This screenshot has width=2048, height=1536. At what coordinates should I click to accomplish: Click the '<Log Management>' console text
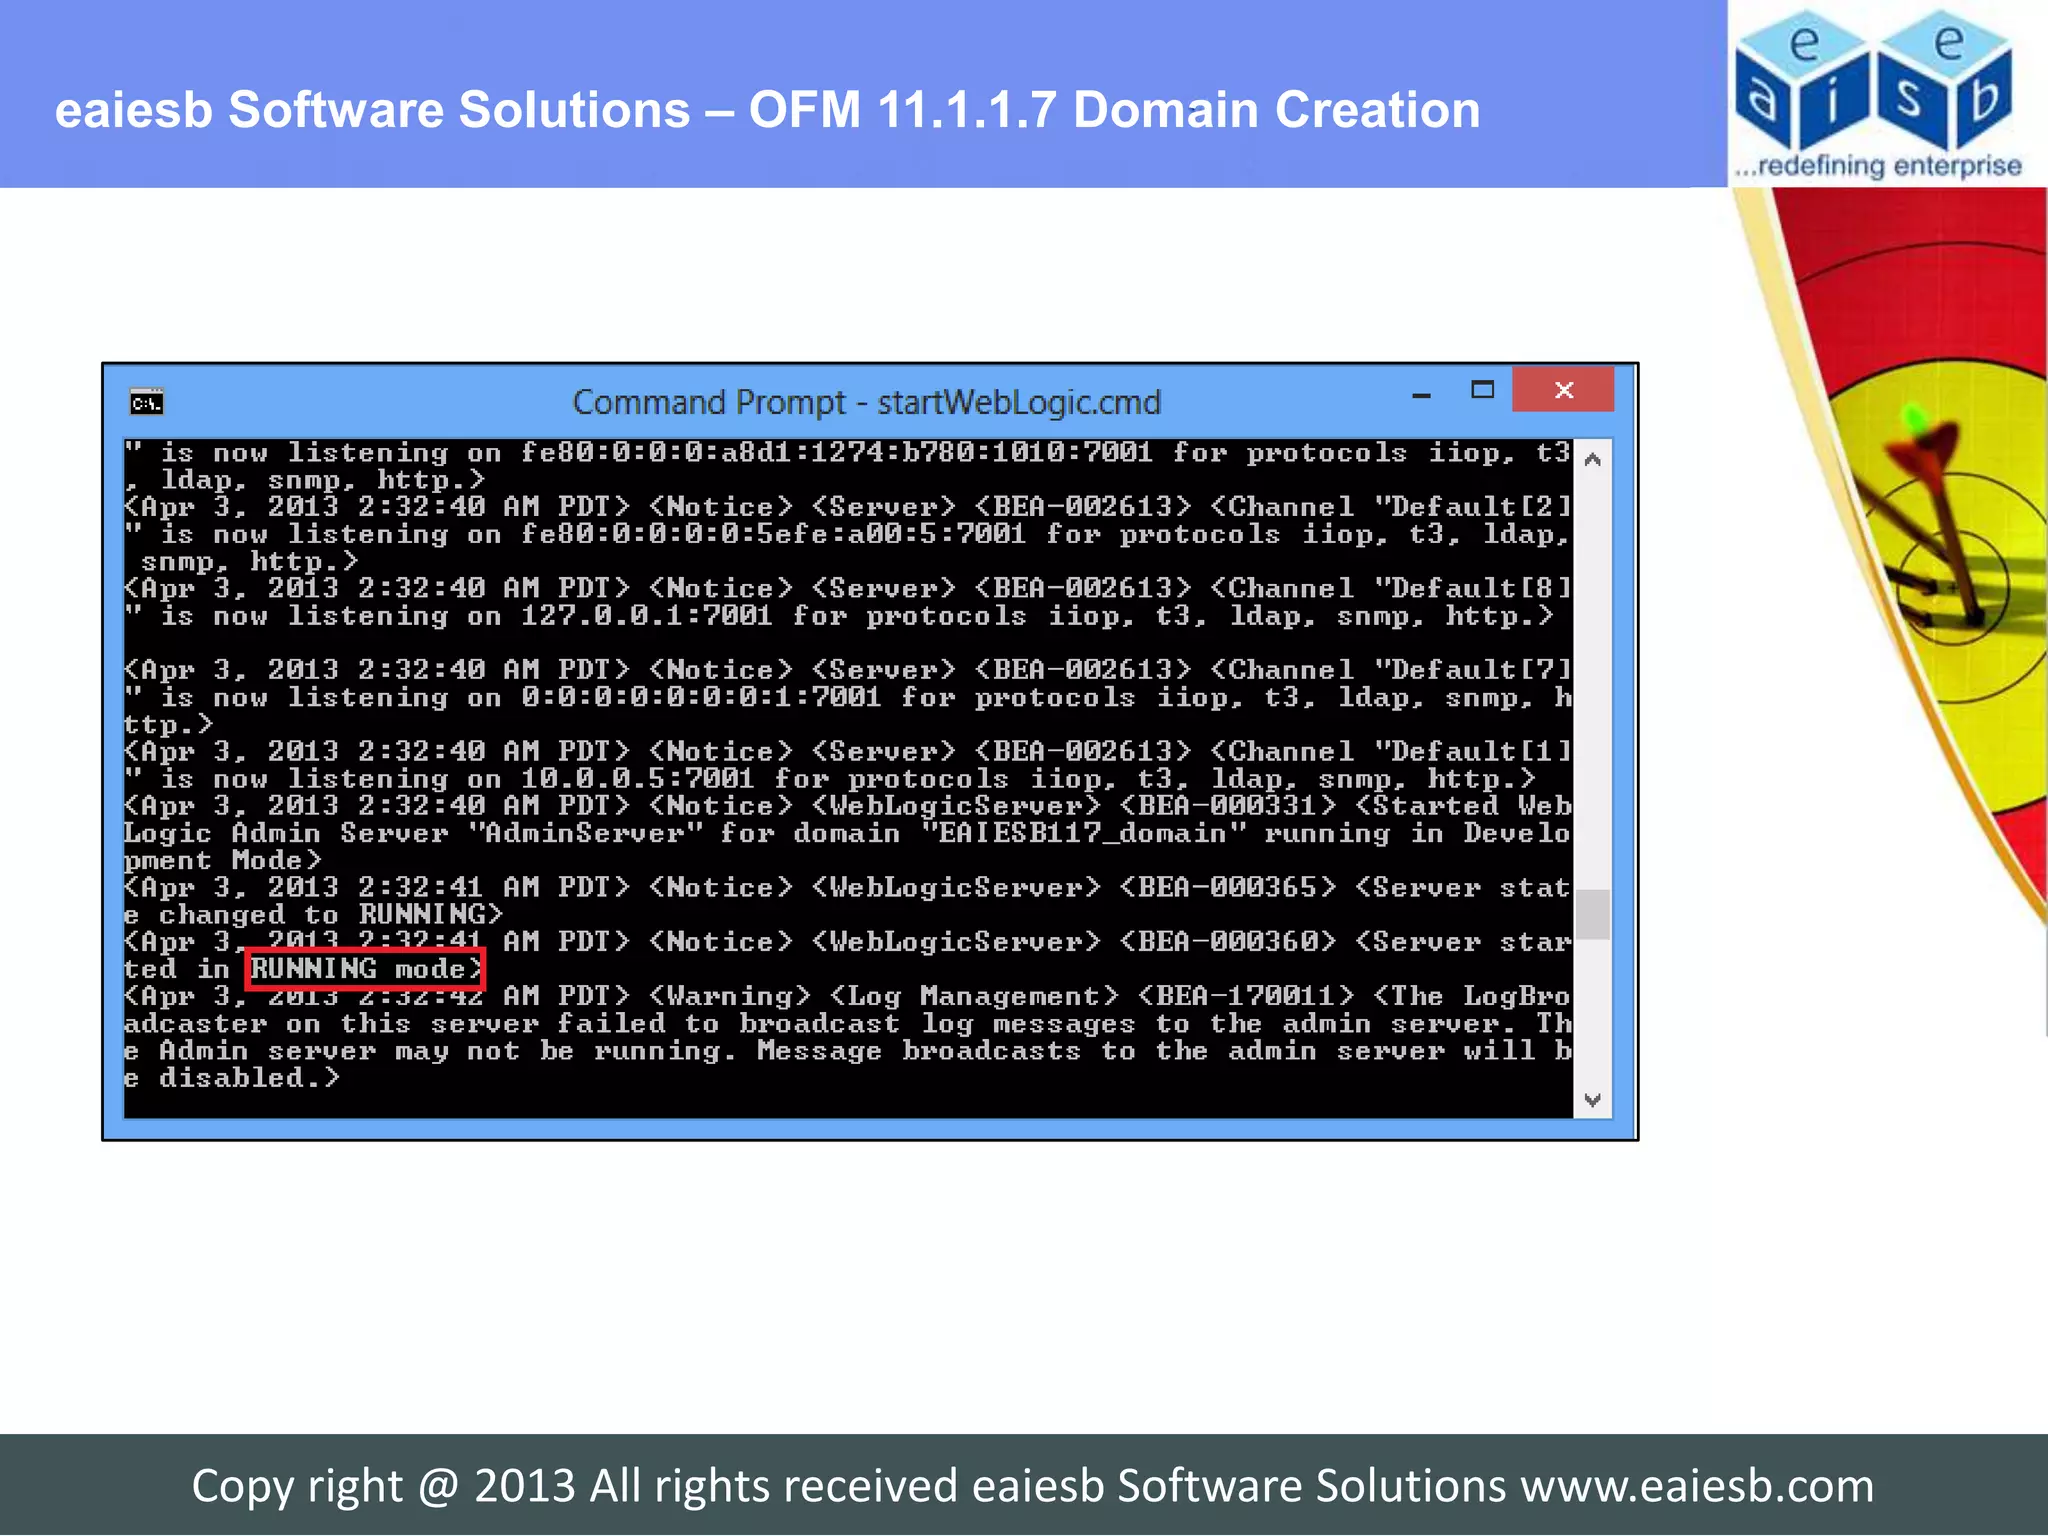(x=974, y=995)
